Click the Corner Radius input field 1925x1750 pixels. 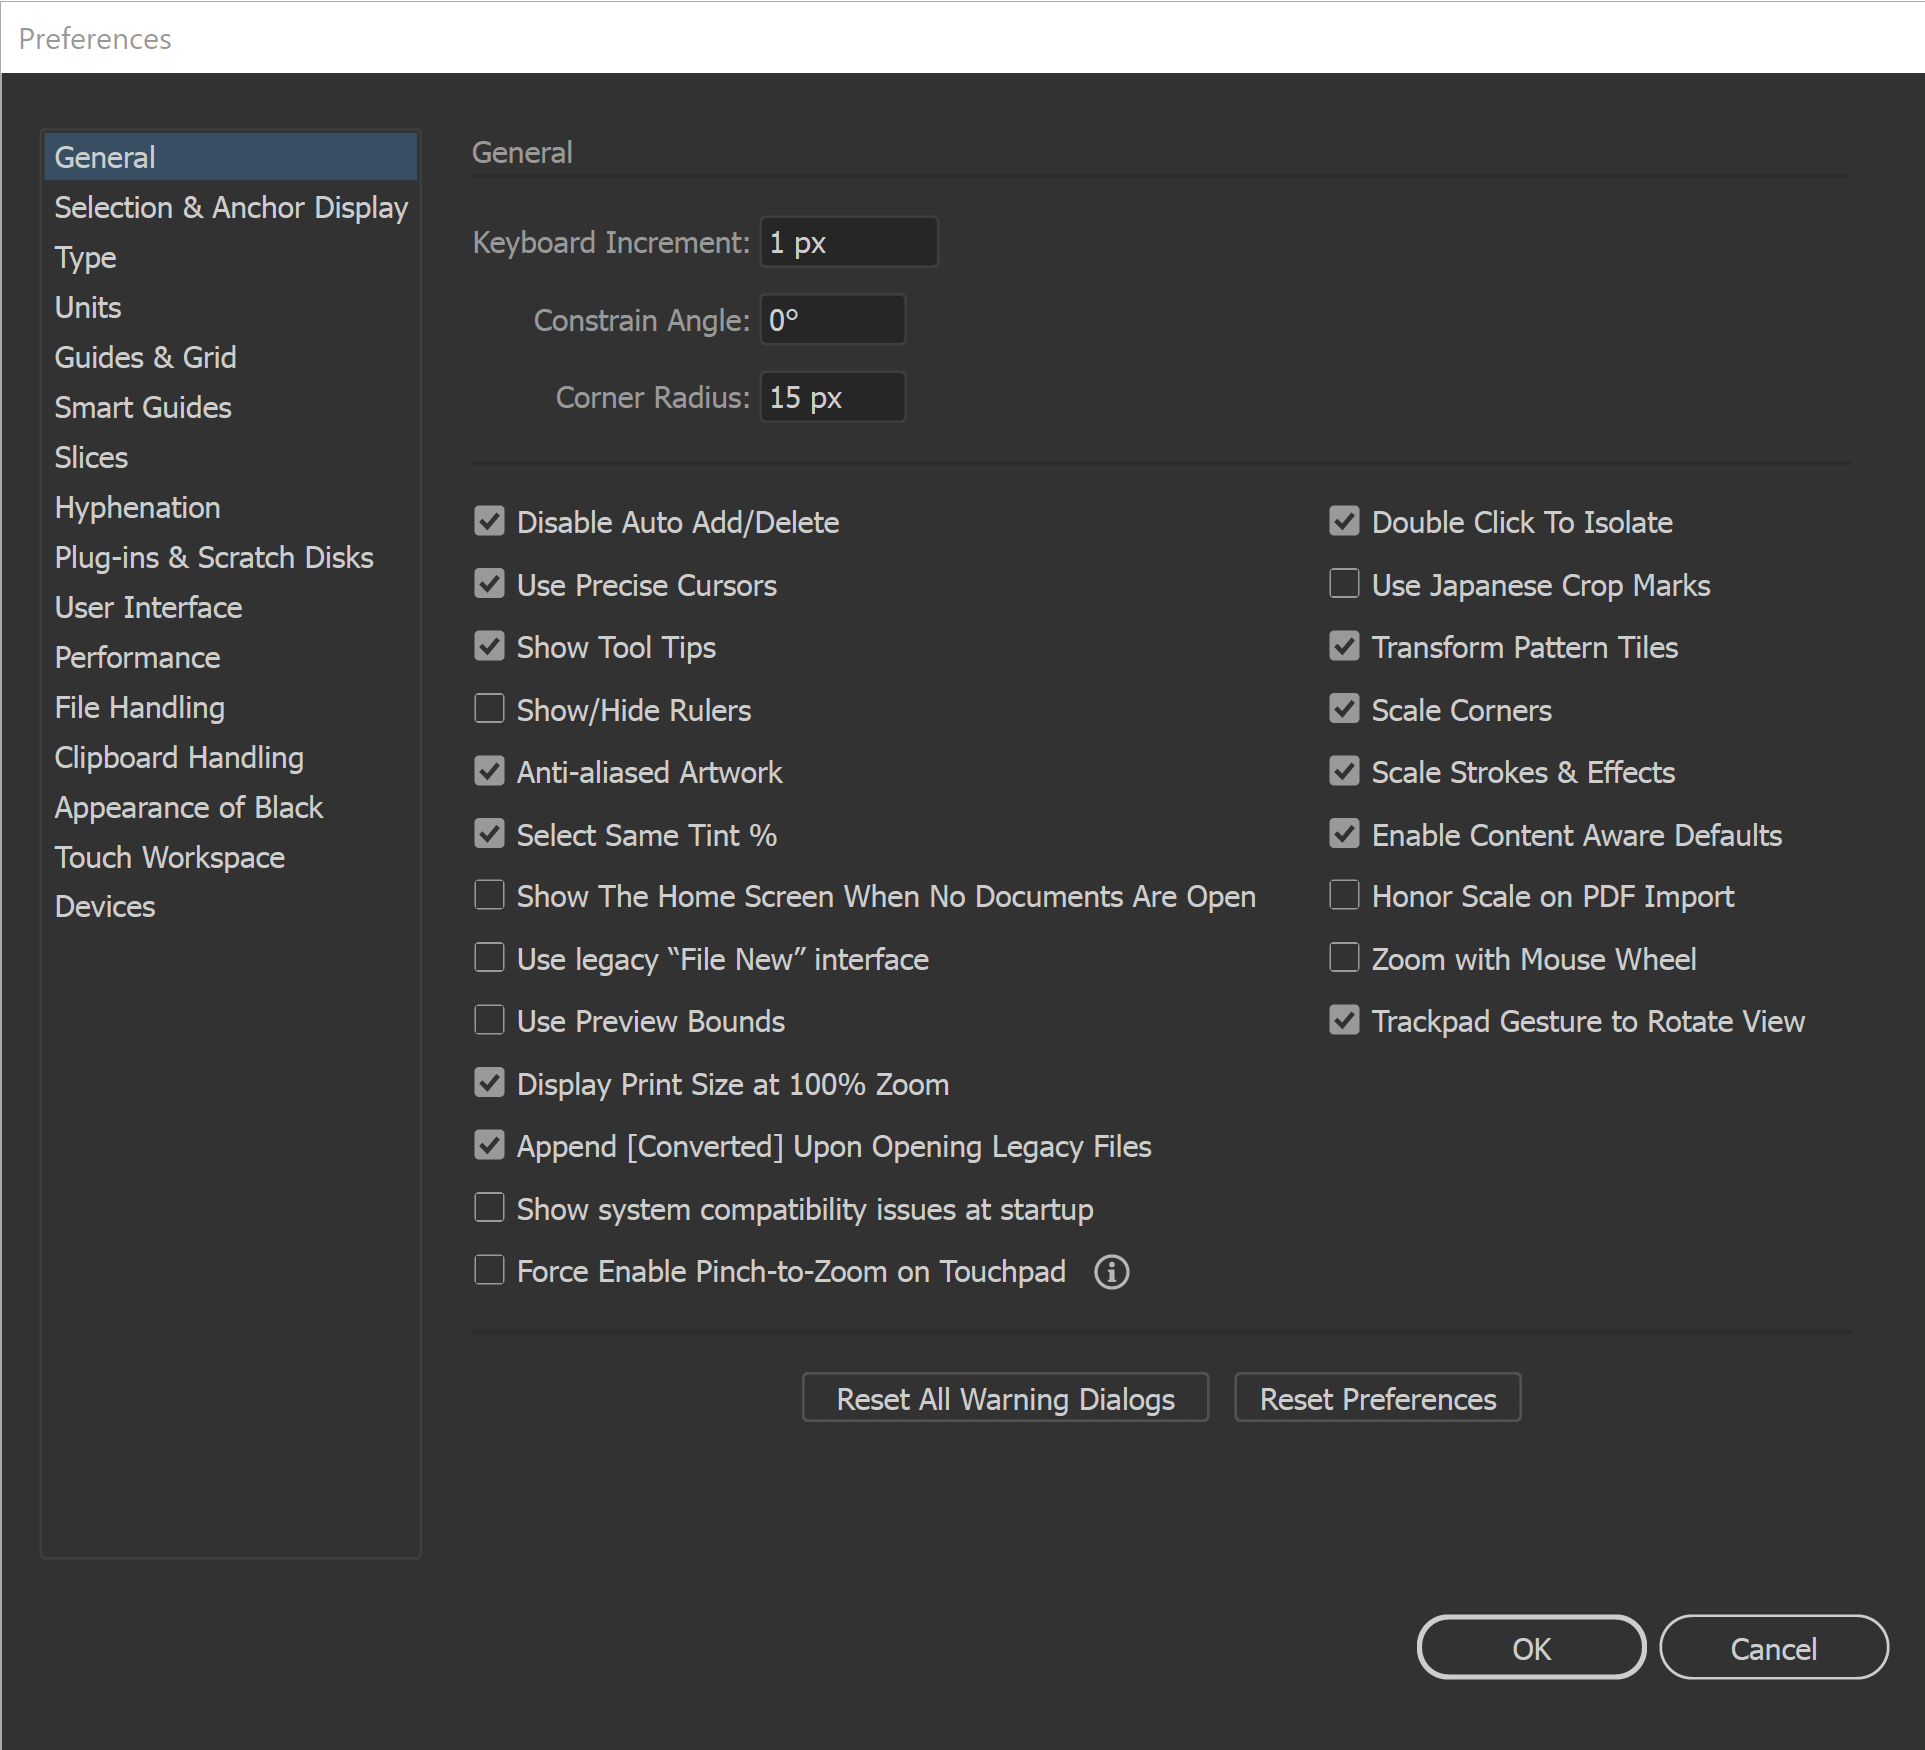tap(833, 397)
